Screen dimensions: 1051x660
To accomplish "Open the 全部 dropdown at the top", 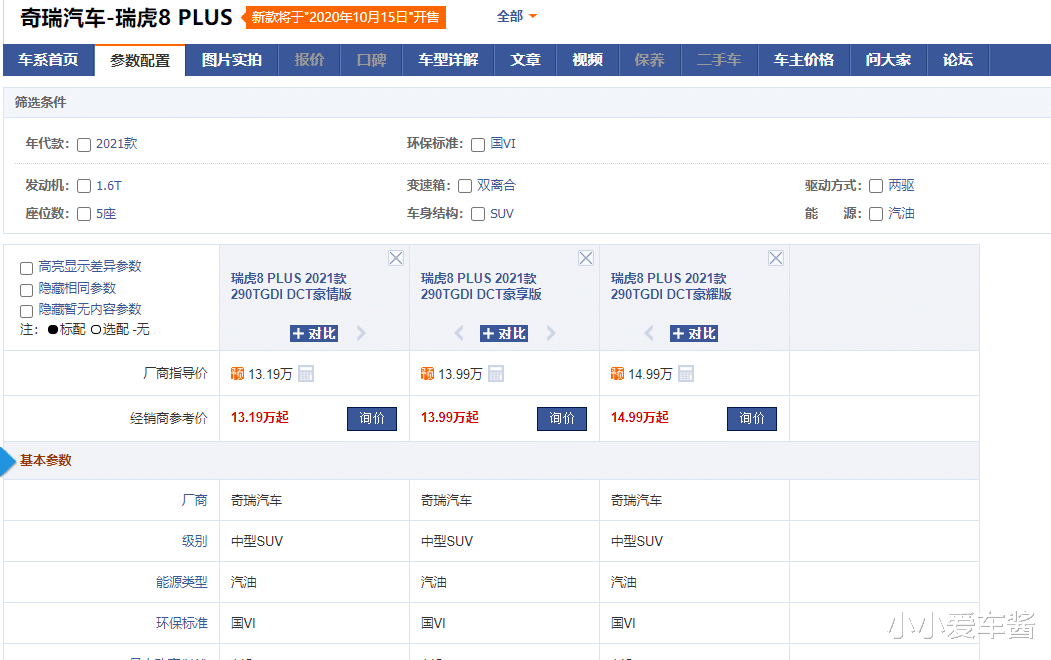I will [516, 16].
